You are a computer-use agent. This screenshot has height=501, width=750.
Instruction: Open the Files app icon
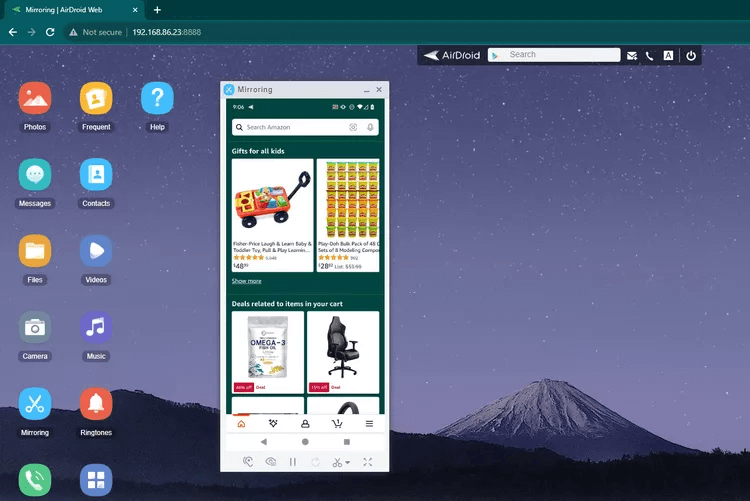(35, 251)
